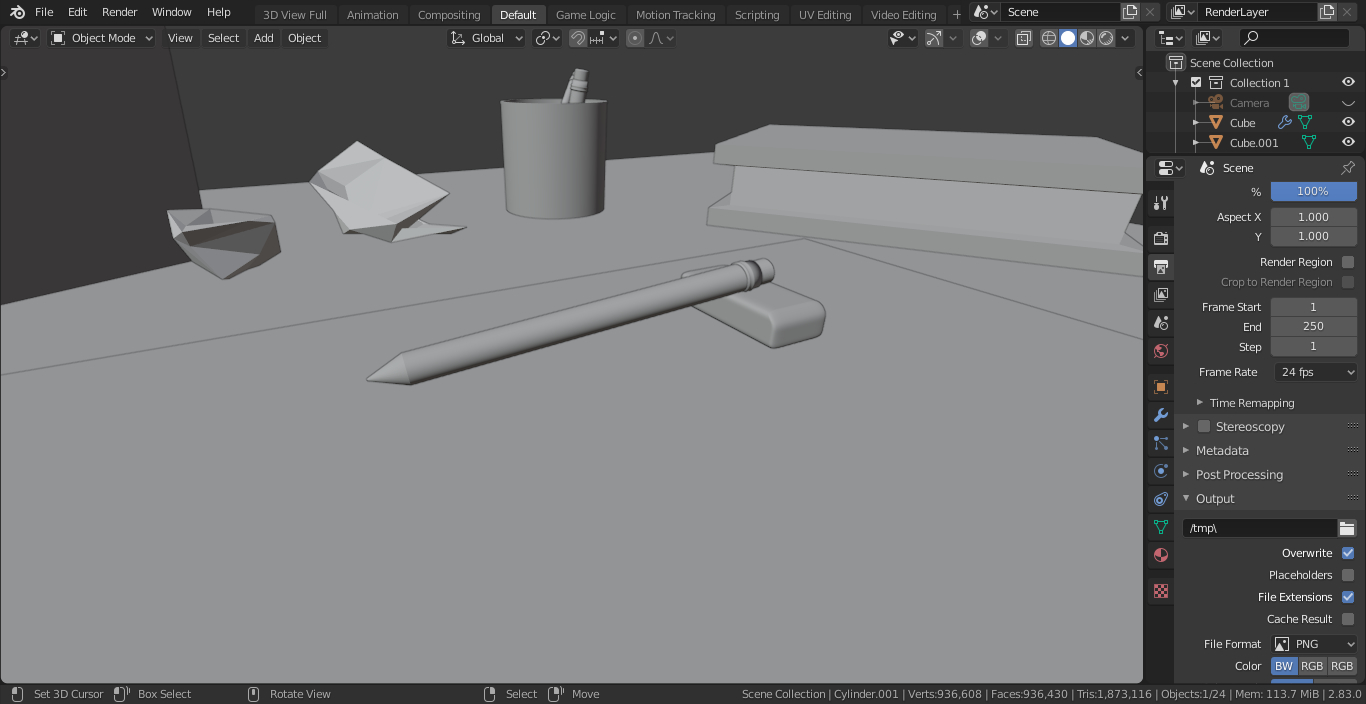Select the Particle properties icon
Viewport: 1366px width, 704px height.
coord(1160,443)
